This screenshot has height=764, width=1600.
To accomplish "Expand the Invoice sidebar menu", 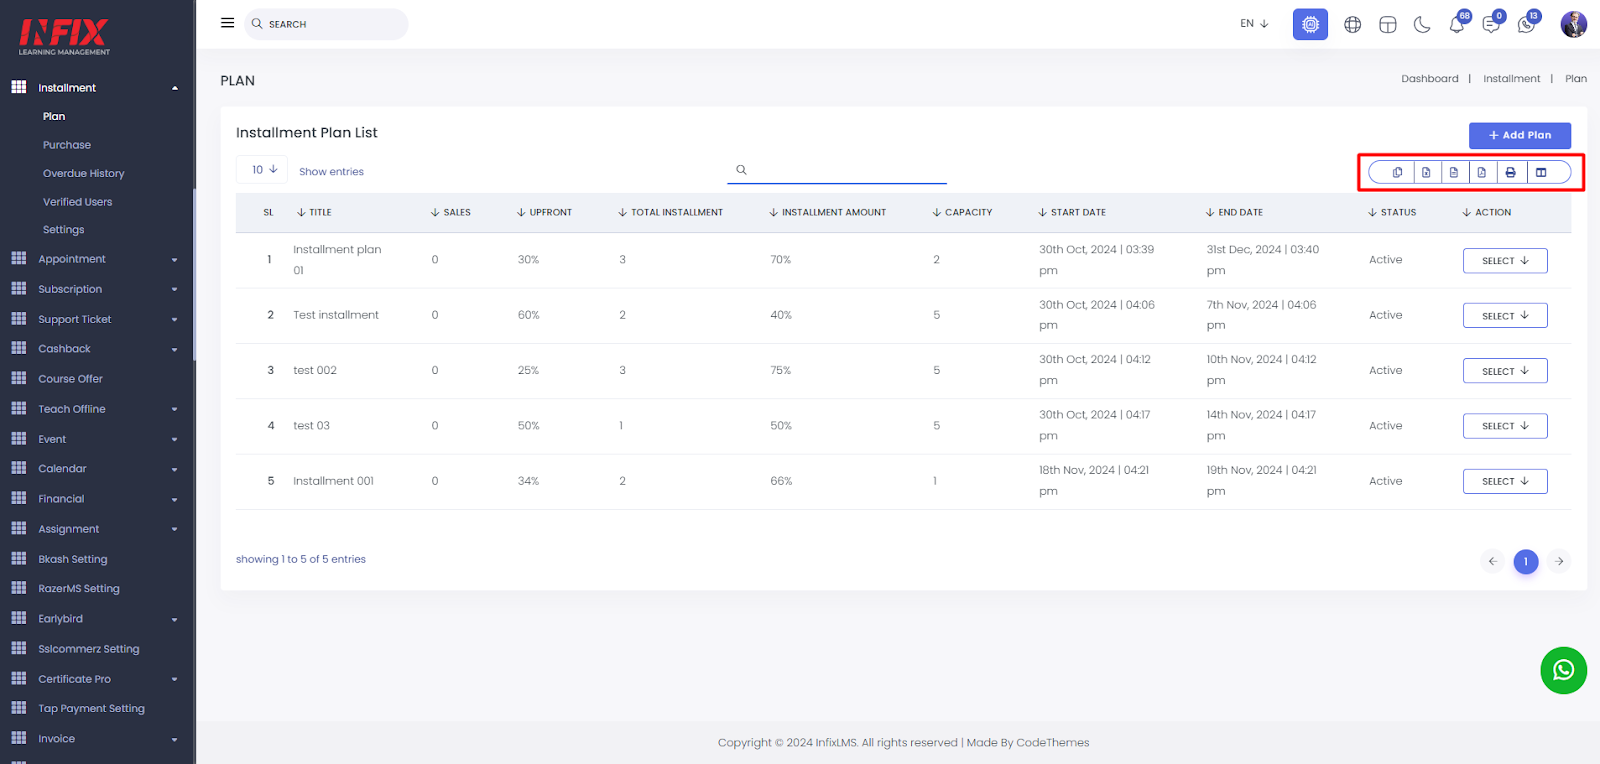I will (x=96, y=739).
